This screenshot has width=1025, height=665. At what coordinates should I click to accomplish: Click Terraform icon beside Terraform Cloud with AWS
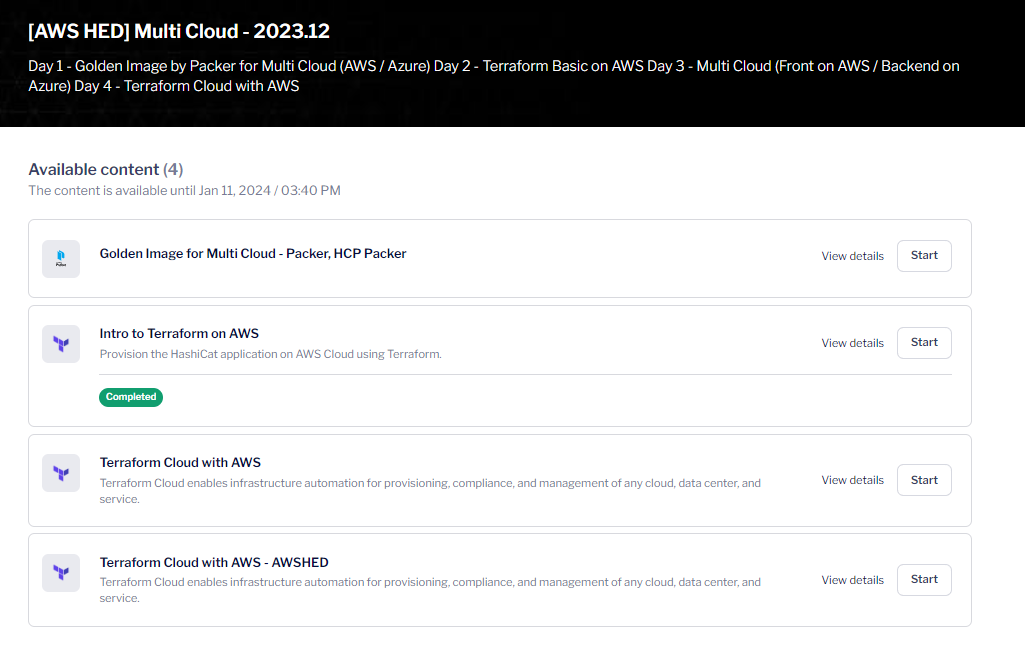pos(61,473)
